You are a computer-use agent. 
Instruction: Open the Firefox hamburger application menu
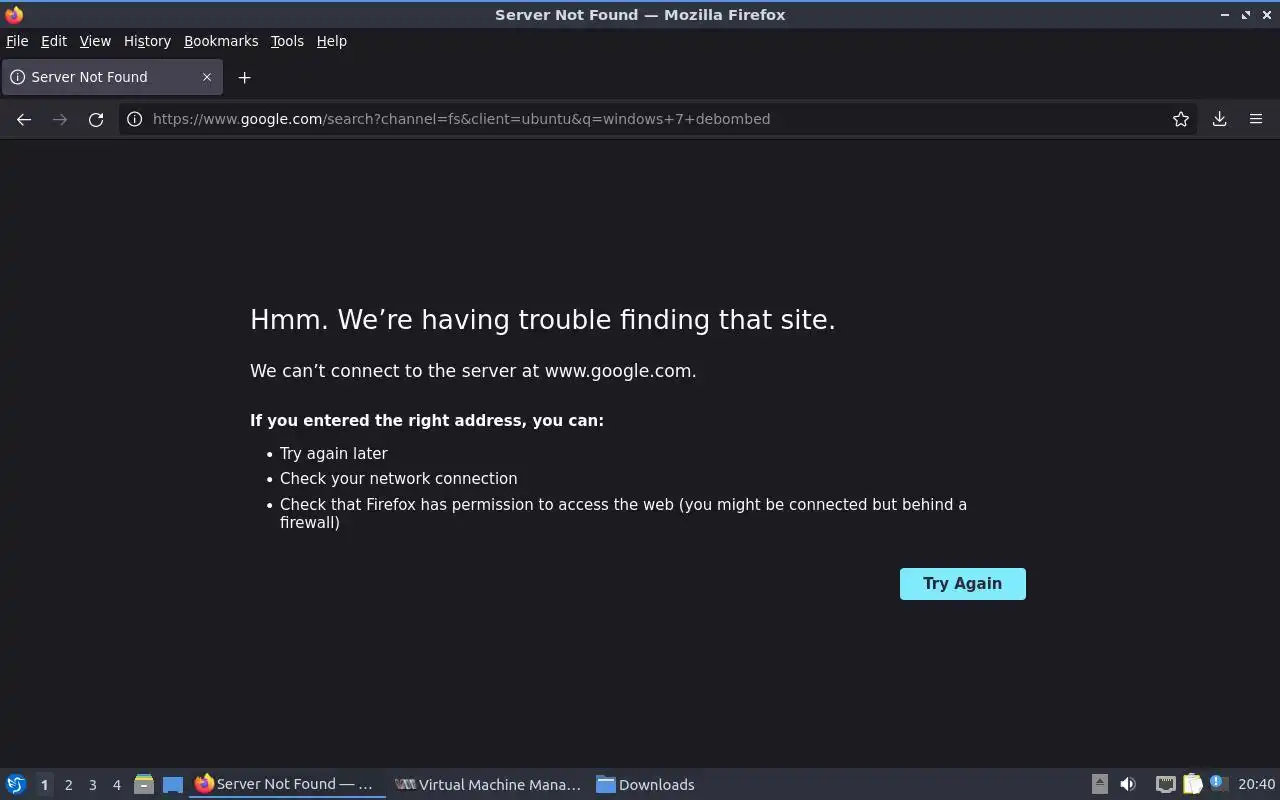(x=1256, y=119)
